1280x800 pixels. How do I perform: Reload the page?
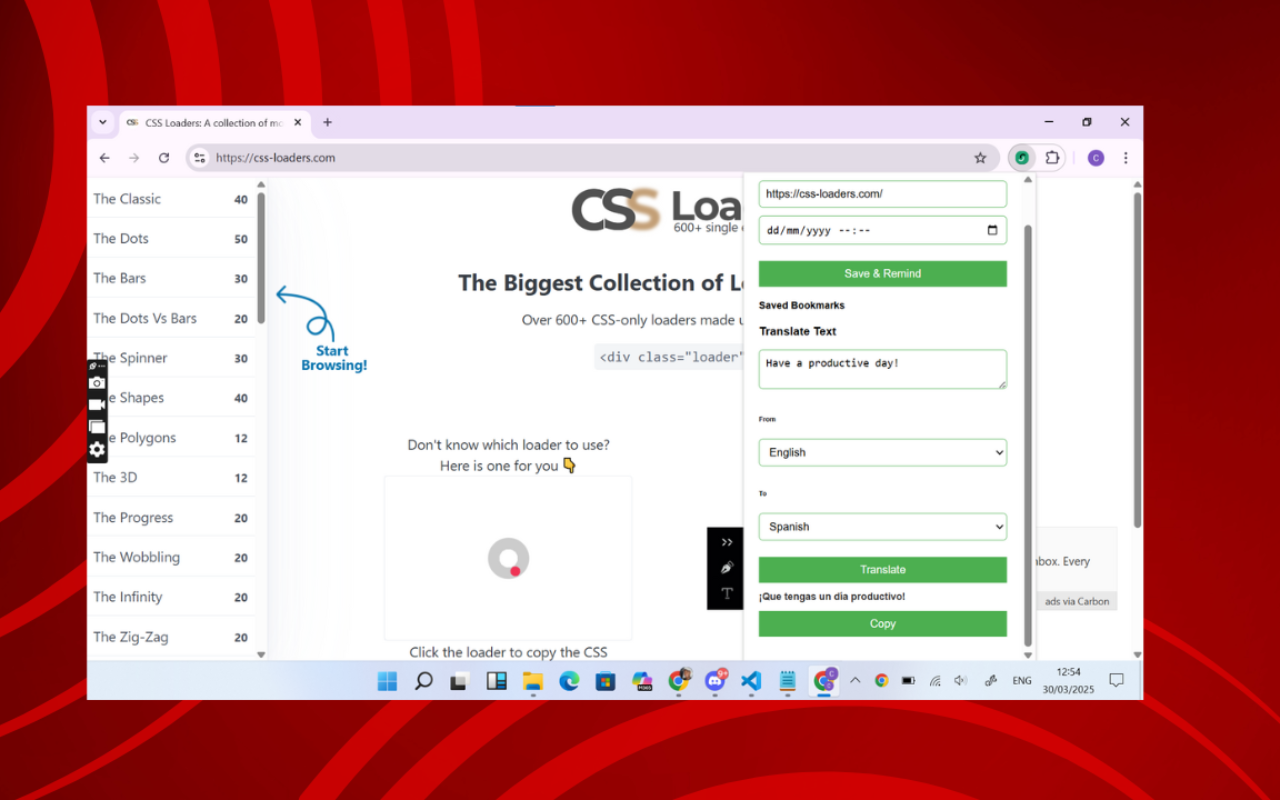164,158
